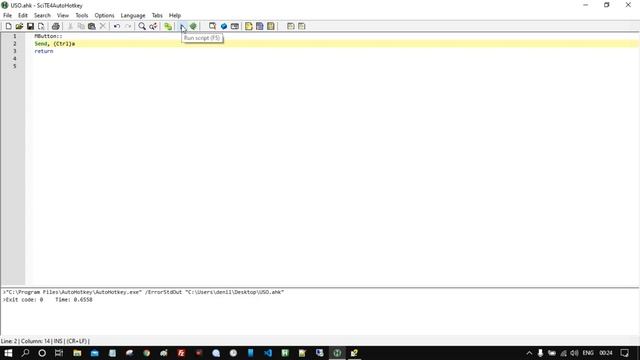Run the script with the play icon
The height and width of the screenshot is (360, 640).
click(182, 27)
